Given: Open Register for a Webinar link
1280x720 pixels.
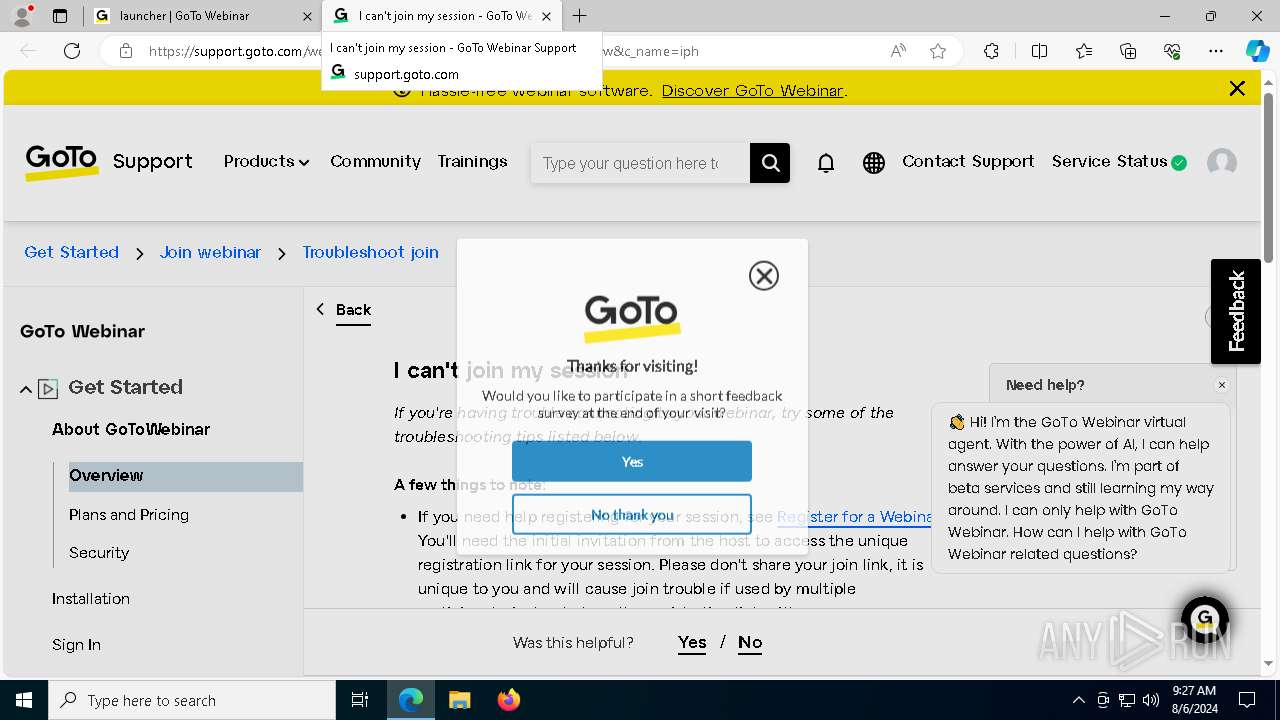Looking at the screenshot, I should coord(855,517).
